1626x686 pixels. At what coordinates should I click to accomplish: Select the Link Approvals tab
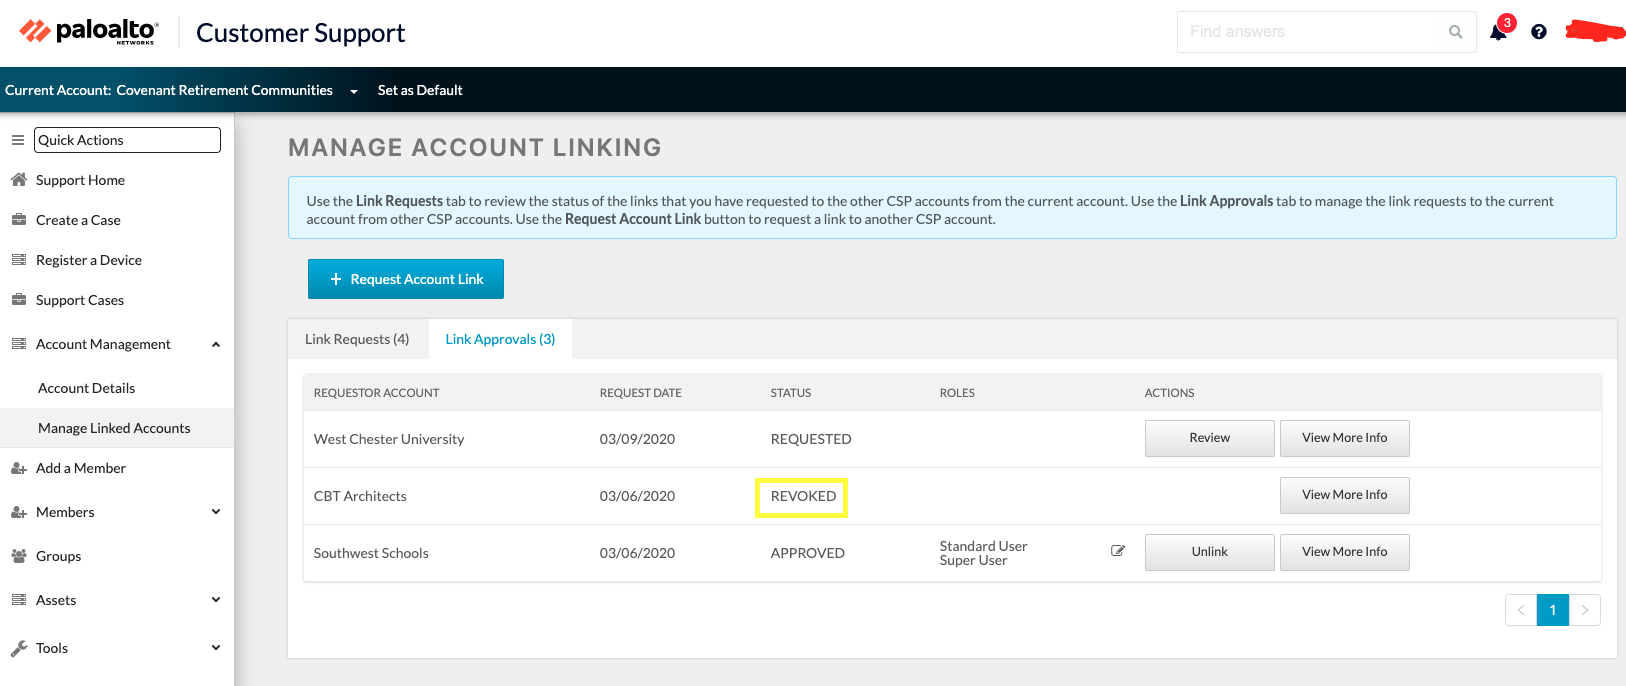(500, 339)
